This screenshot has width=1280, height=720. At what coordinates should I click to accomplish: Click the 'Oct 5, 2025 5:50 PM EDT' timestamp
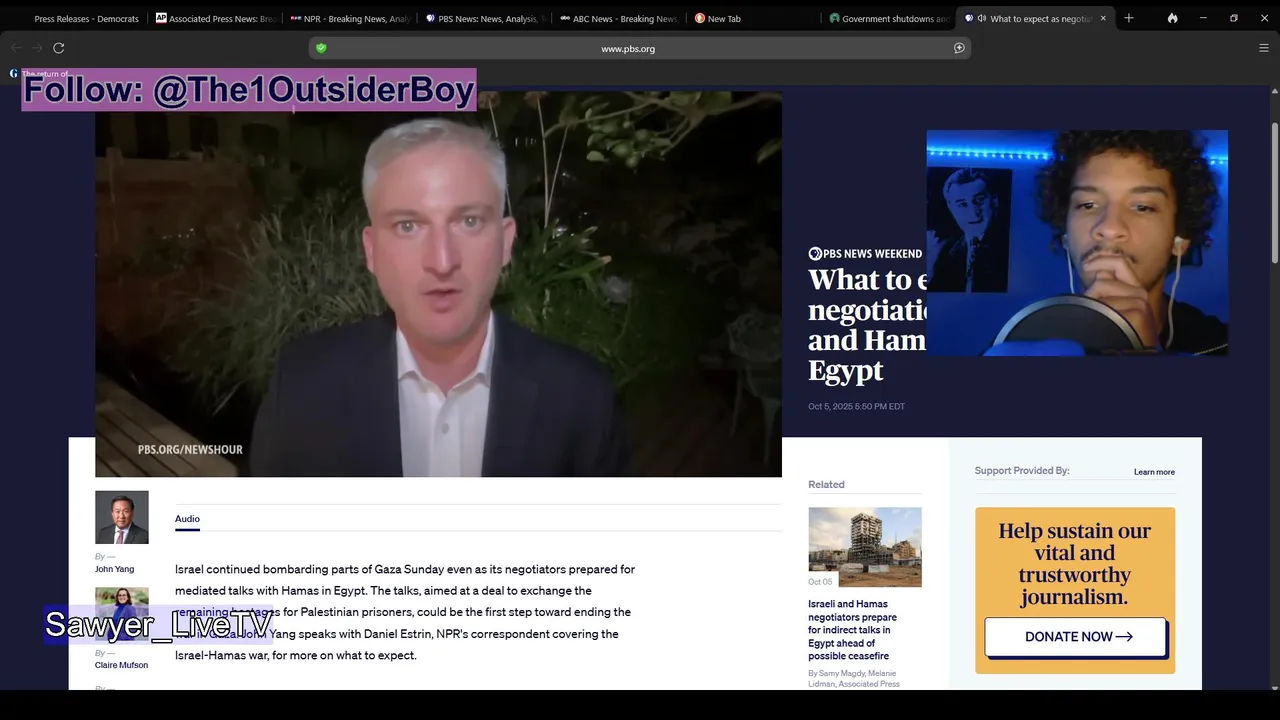tap(856, 406)
